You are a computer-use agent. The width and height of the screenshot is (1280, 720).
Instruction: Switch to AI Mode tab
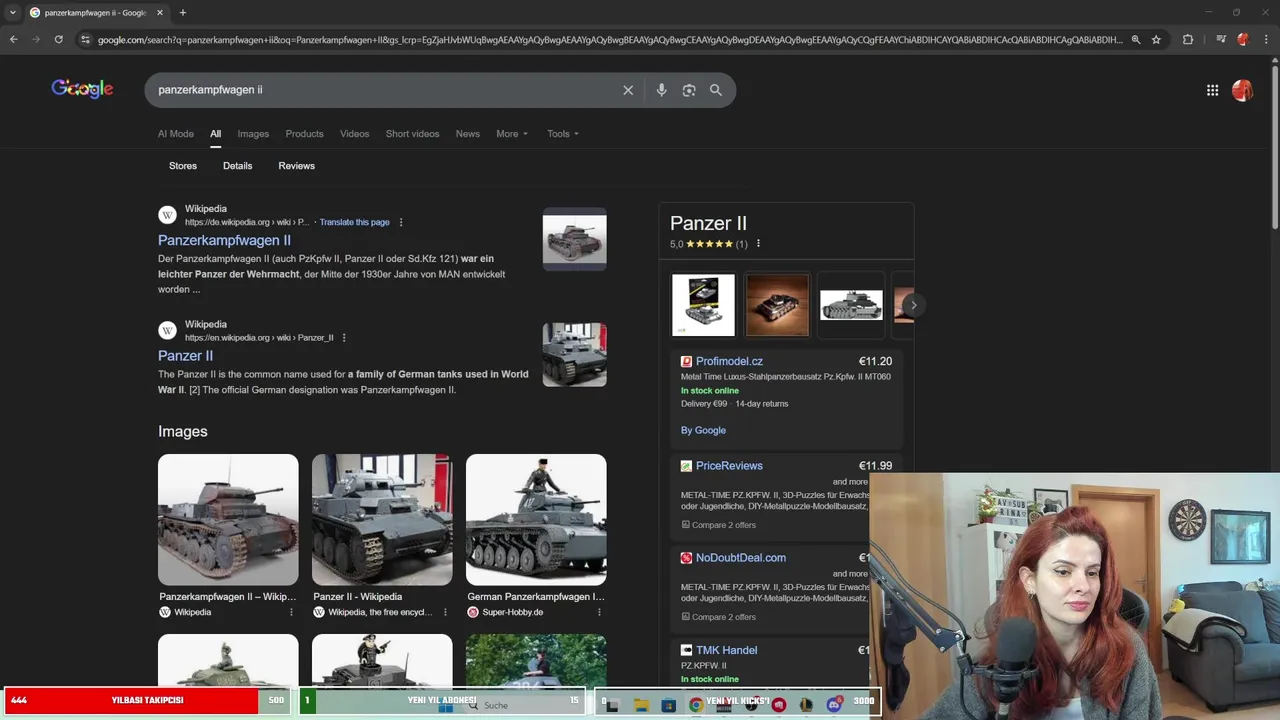point(176,134)
